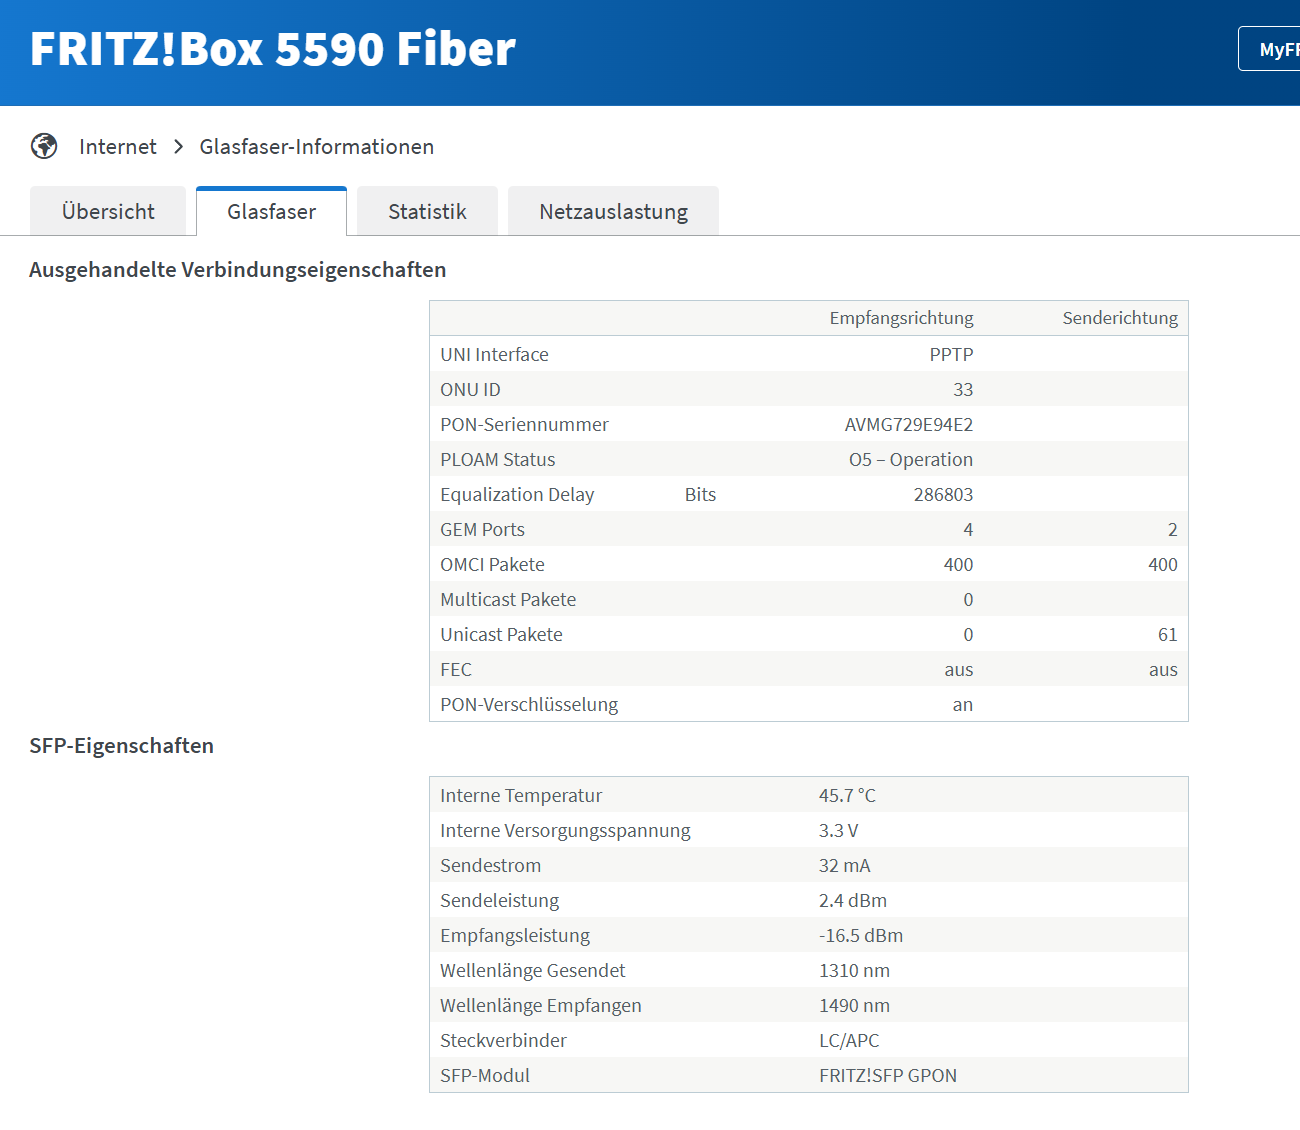Select the 32 mA value

(845, 866)
